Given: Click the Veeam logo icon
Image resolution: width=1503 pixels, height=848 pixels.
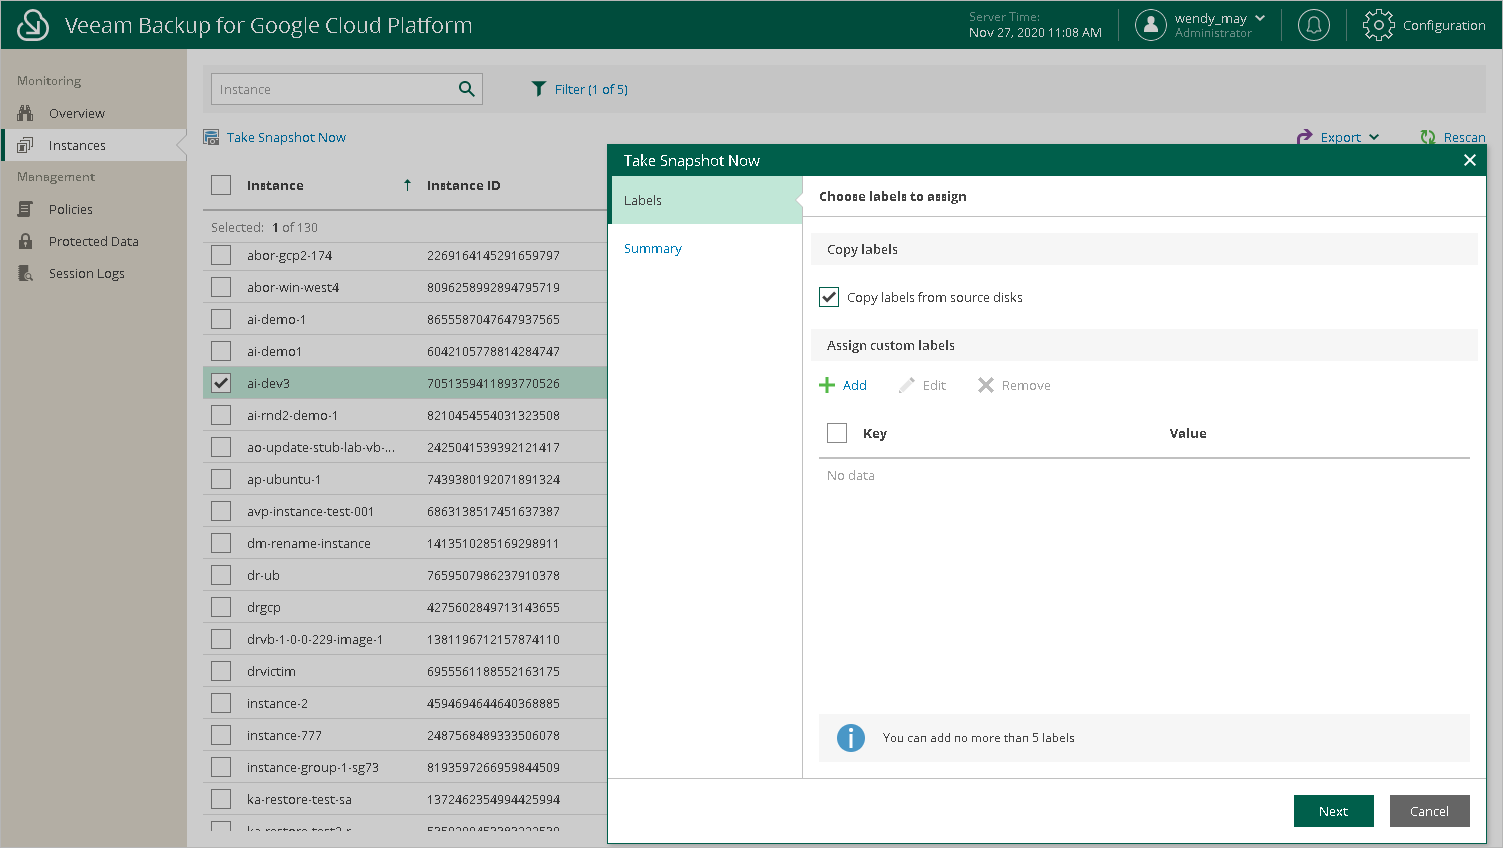Looking at the screenshot, I should (x=33, y=25).
